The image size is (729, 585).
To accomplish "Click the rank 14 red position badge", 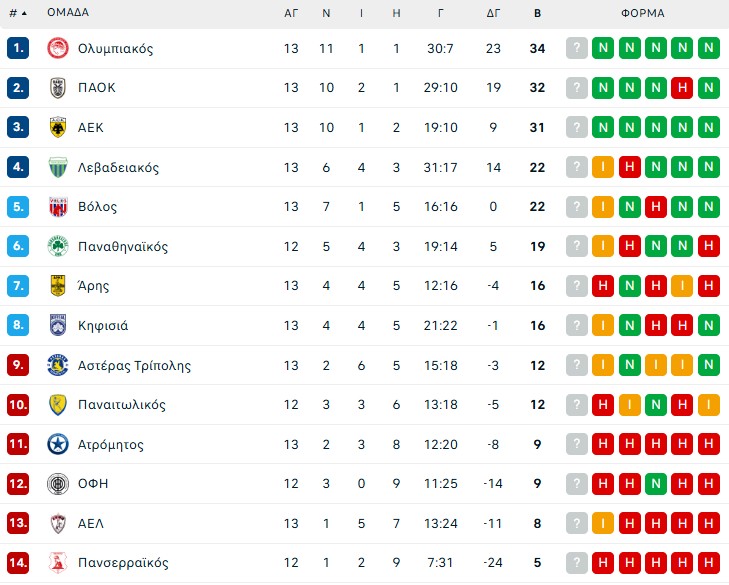I will [18, 563].
